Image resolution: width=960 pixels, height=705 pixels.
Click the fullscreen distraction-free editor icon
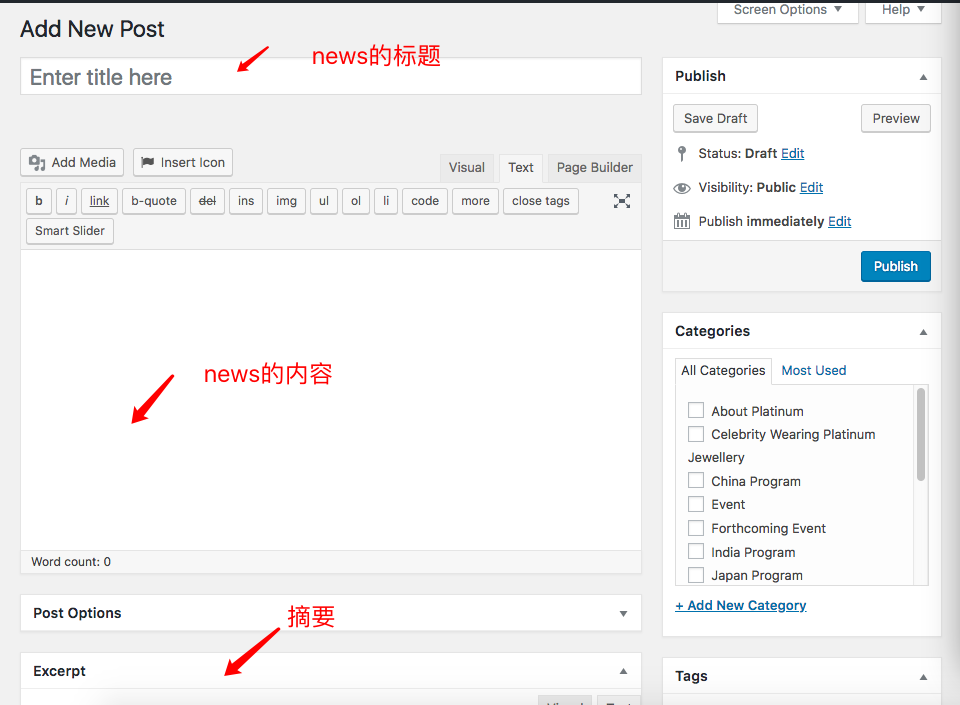point(621,201)
